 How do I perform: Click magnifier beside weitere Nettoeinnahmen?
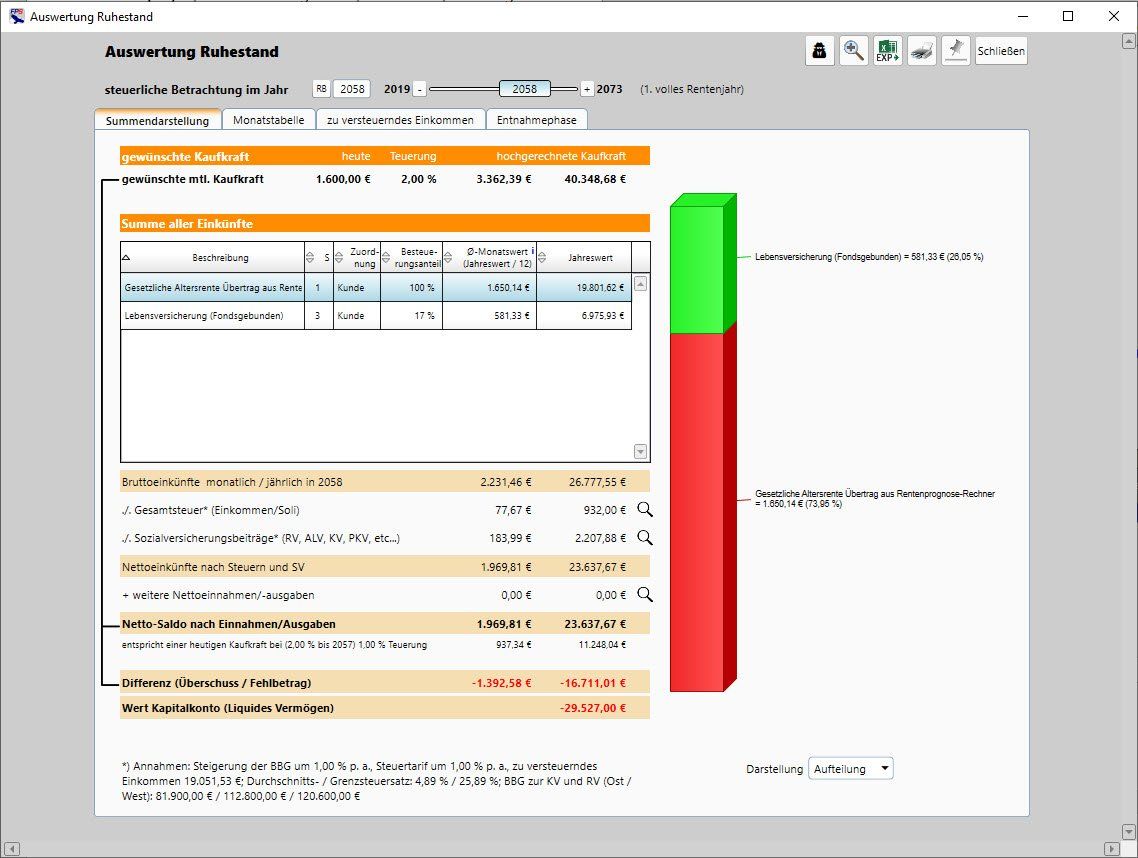645,594
